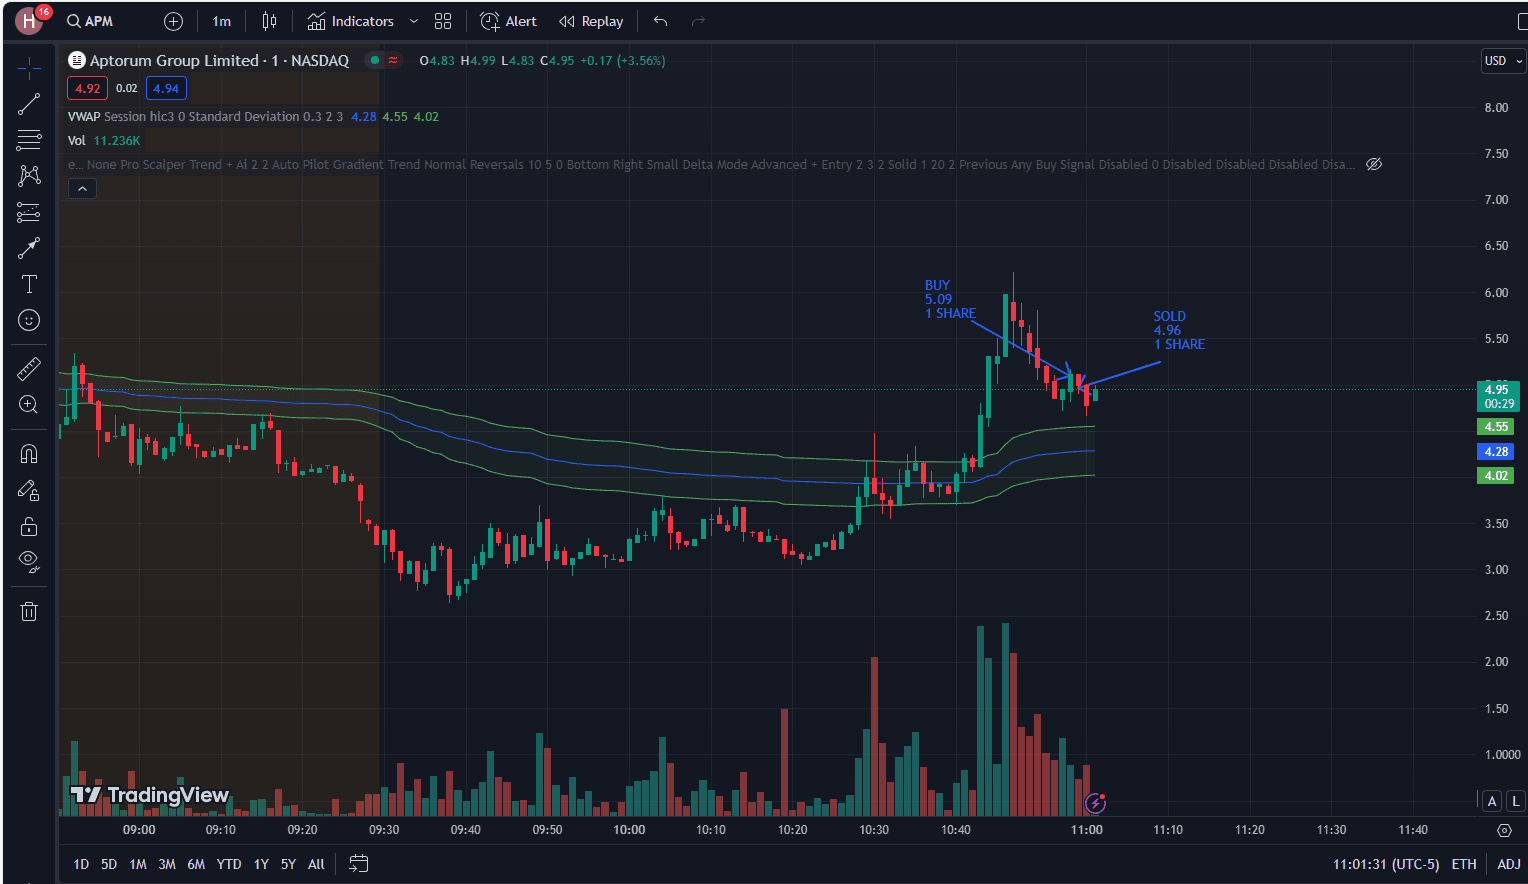Toggle magnet mode in the drawing toolbar
Image resolution: width=1528 pixels, height=884 pixels.
click(29, 454)
